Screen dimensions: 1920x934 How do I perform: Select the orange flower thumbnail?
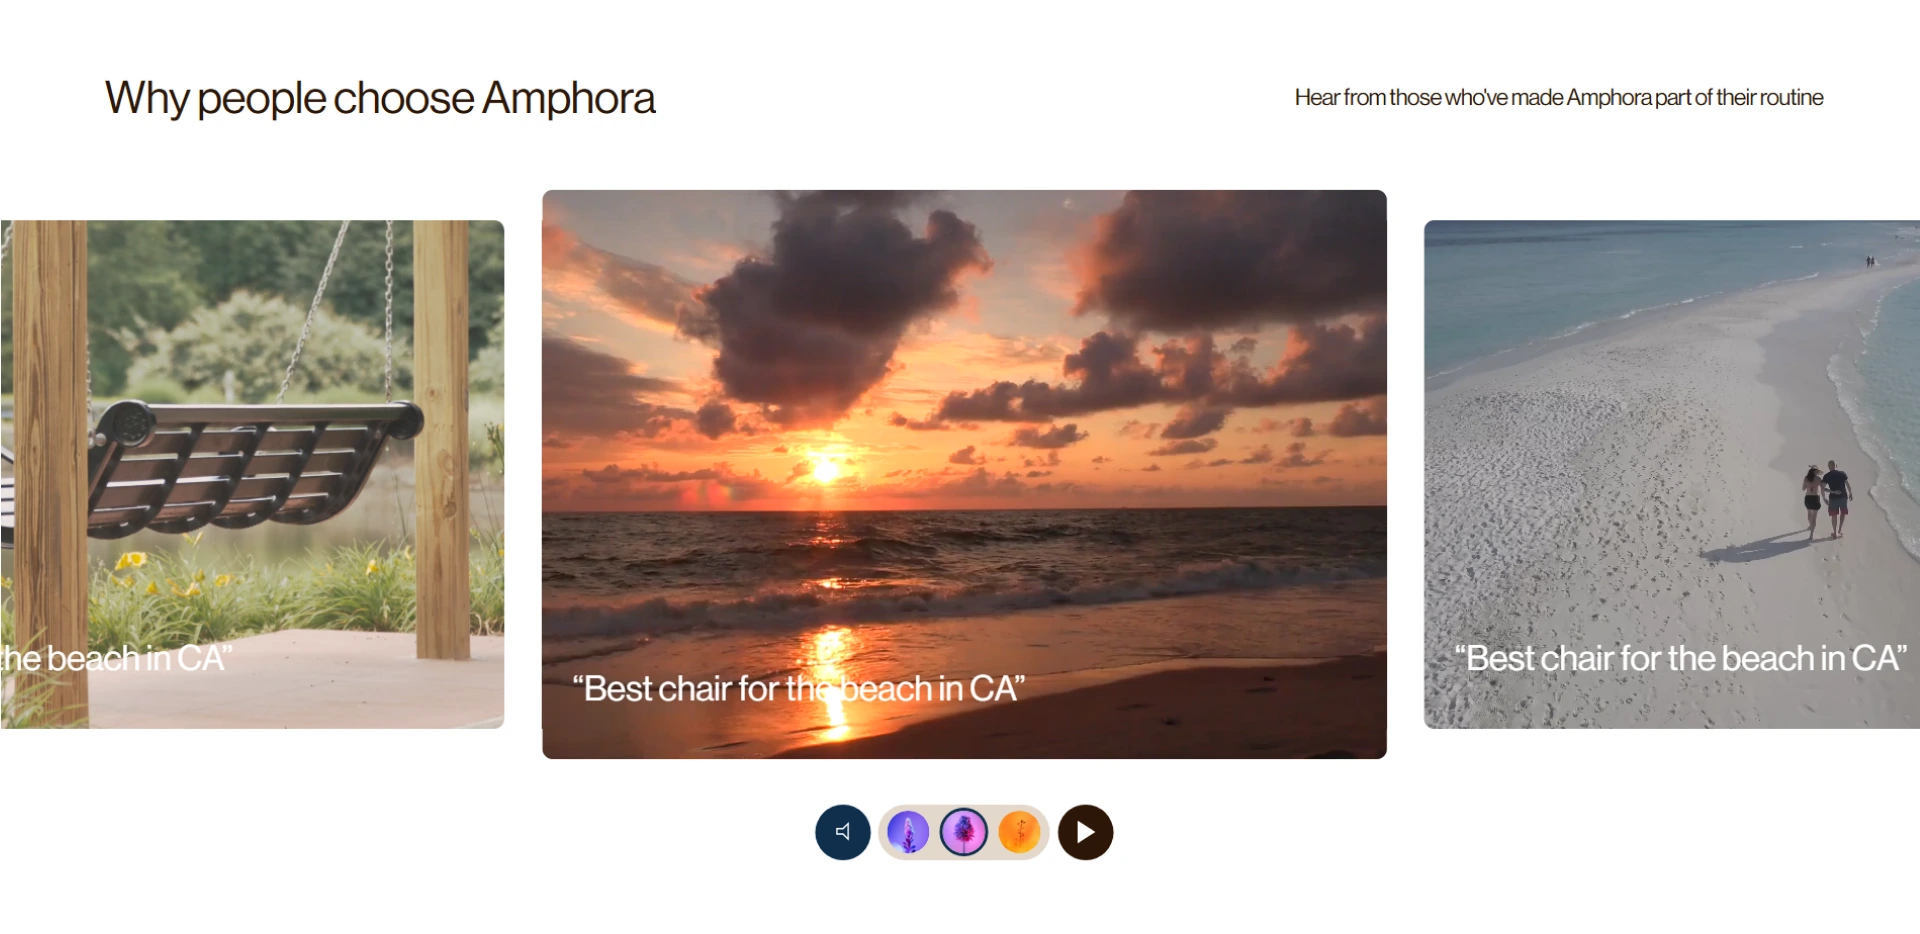click(1019, 832)
